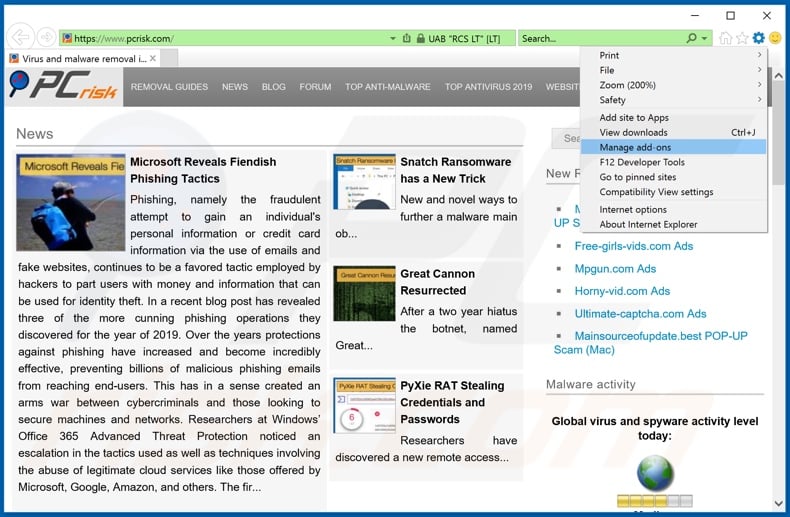Click the WEBSITE nav item
Image resolution: width=790 pixels, height=517 pixels.
tap(562, 87)
